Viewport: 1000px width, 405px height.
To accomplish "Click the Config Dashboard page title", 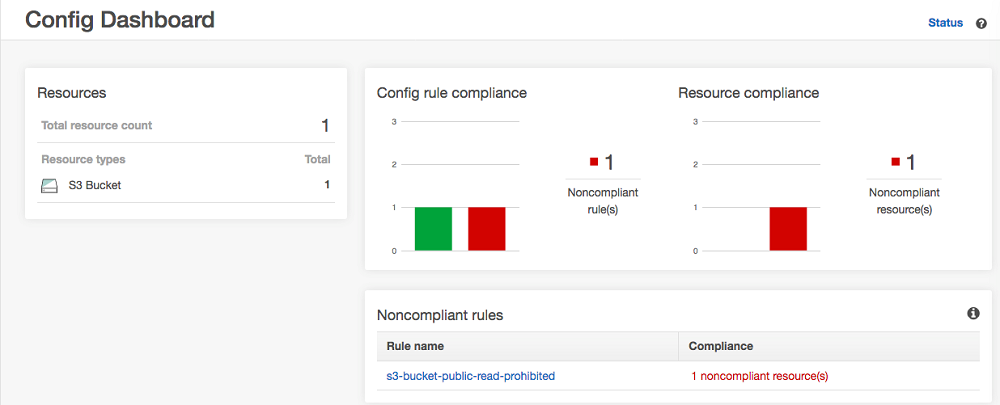I will 119,20.
